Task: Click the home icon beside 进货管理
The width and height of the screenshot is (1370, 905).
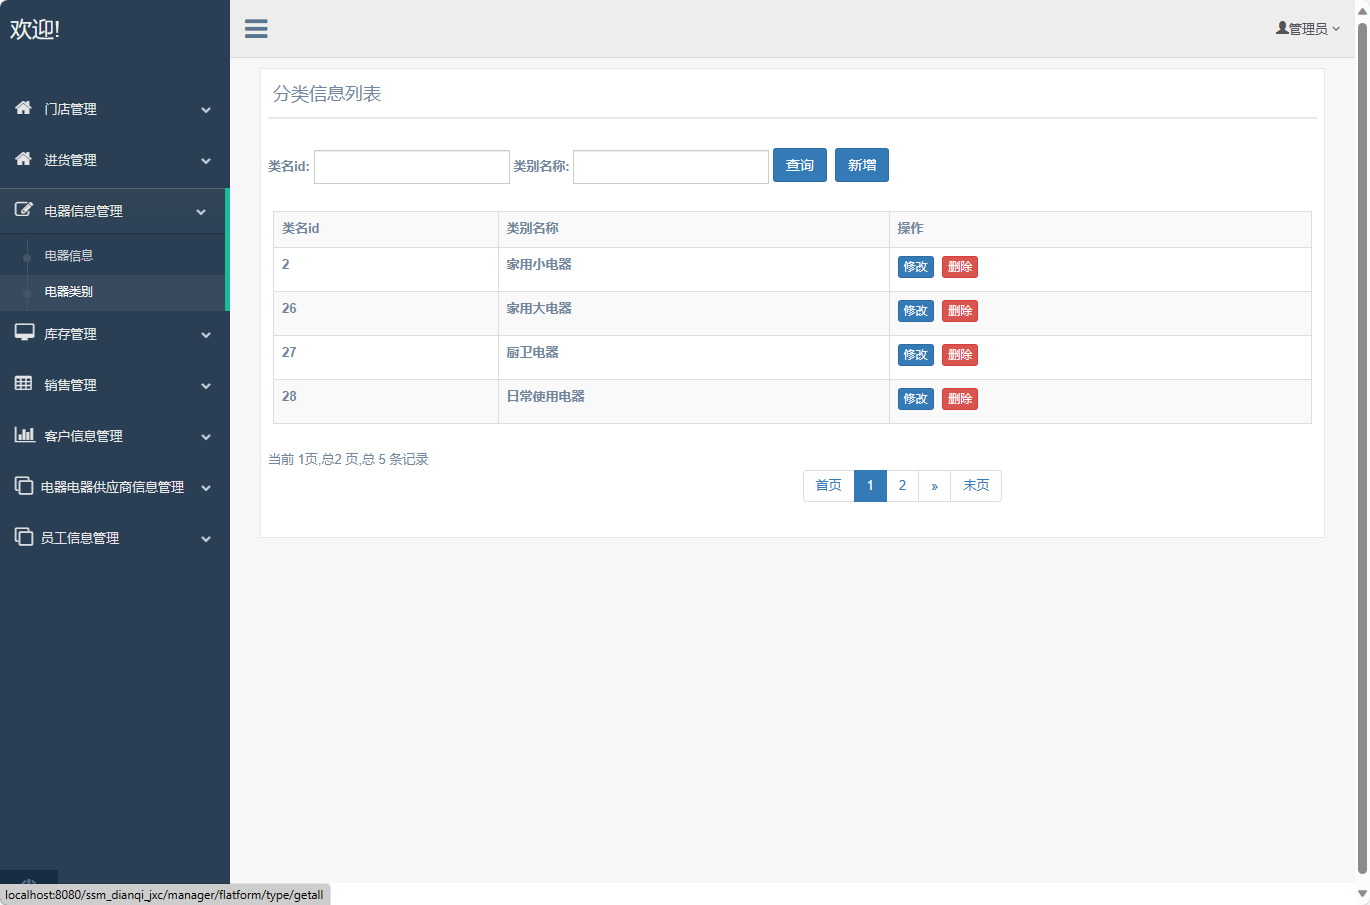Action: 23,159
